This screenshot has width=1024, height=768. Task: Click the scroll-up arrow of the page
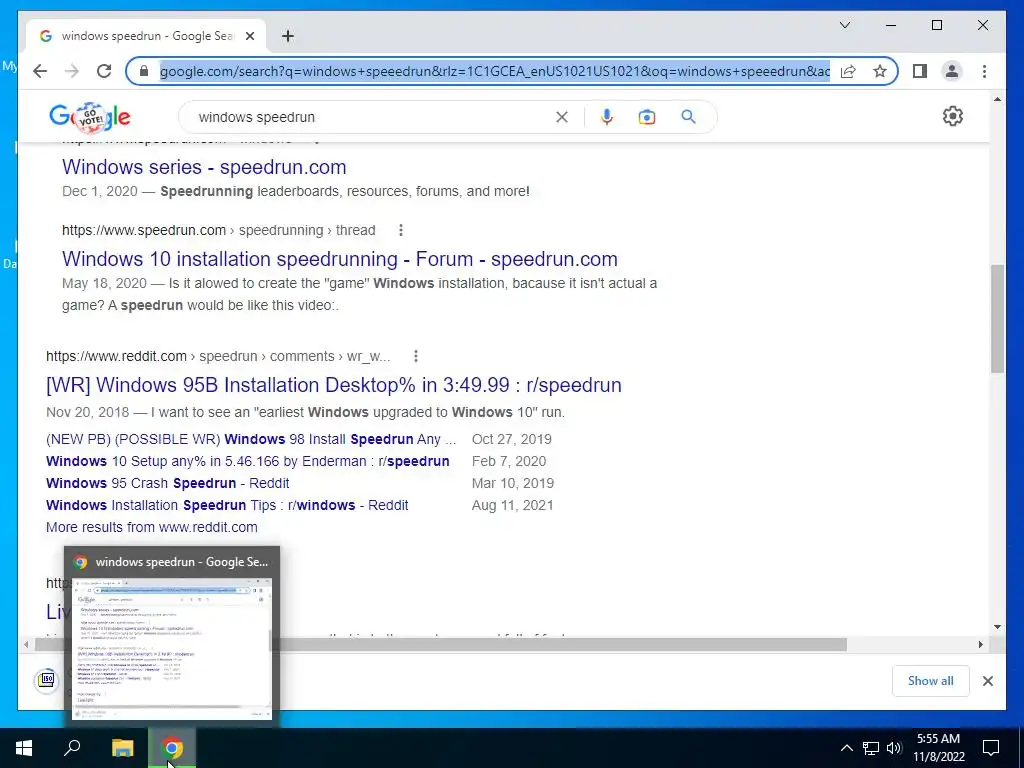click(x=997, y=99)
